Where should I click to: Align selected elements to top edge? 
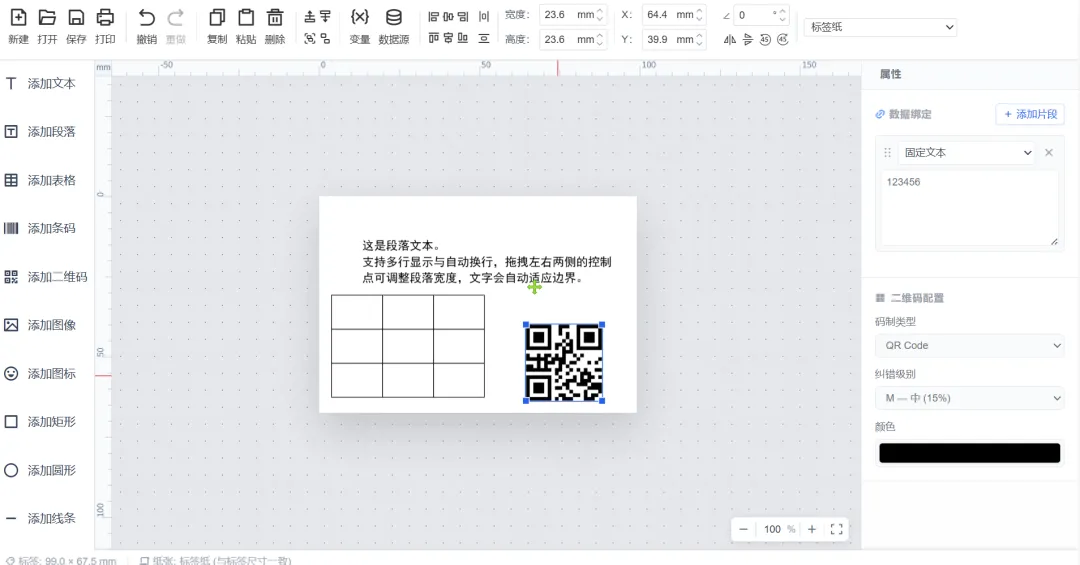coord(433,39)
